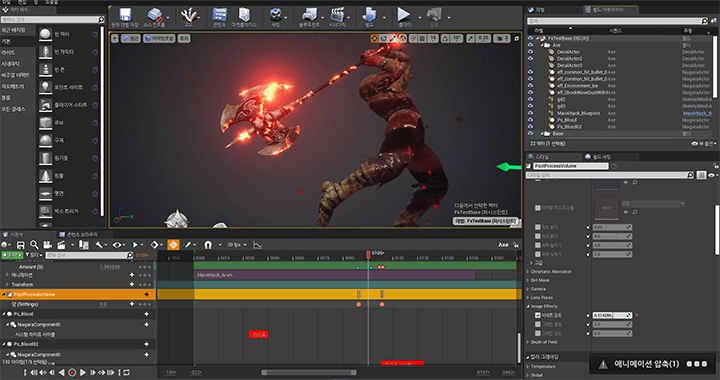Click the Sequencer camera icon

pos(47,245)
